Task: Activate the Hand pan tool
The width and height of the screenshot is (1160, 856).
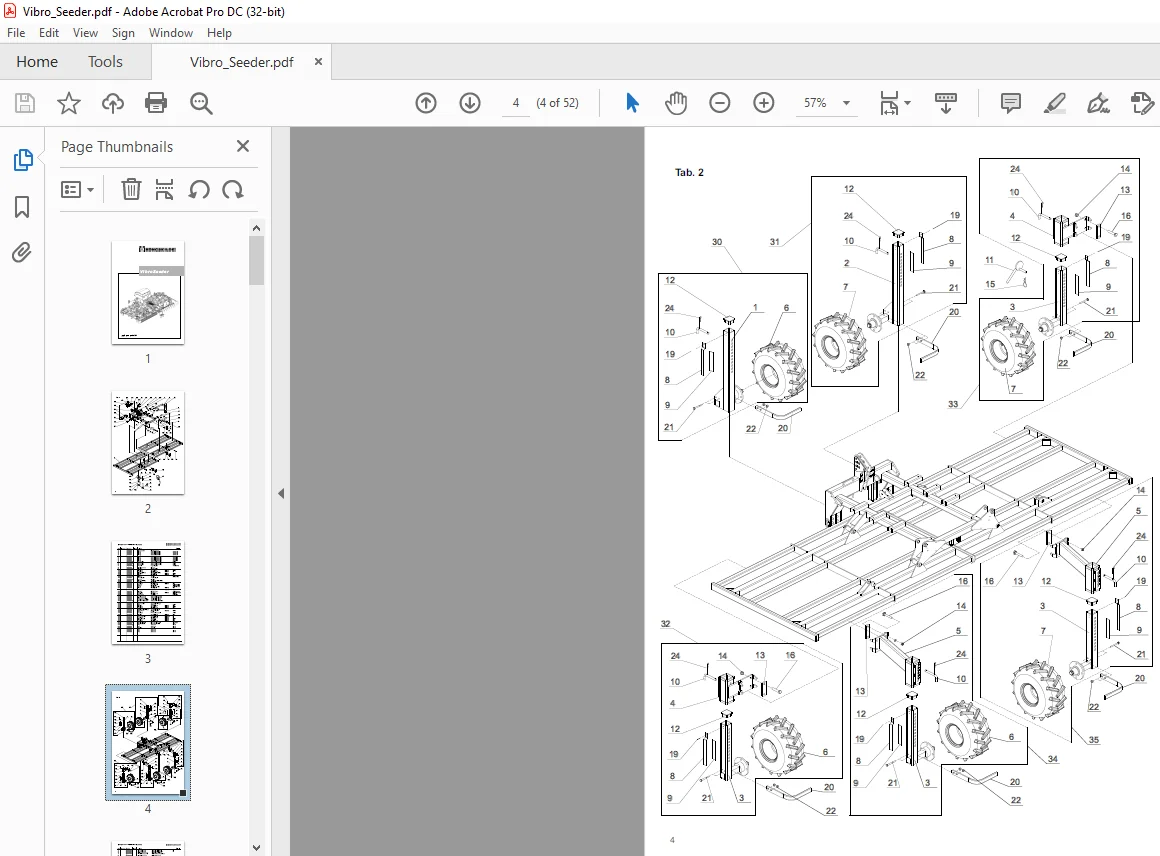Action: coord(675,103)
